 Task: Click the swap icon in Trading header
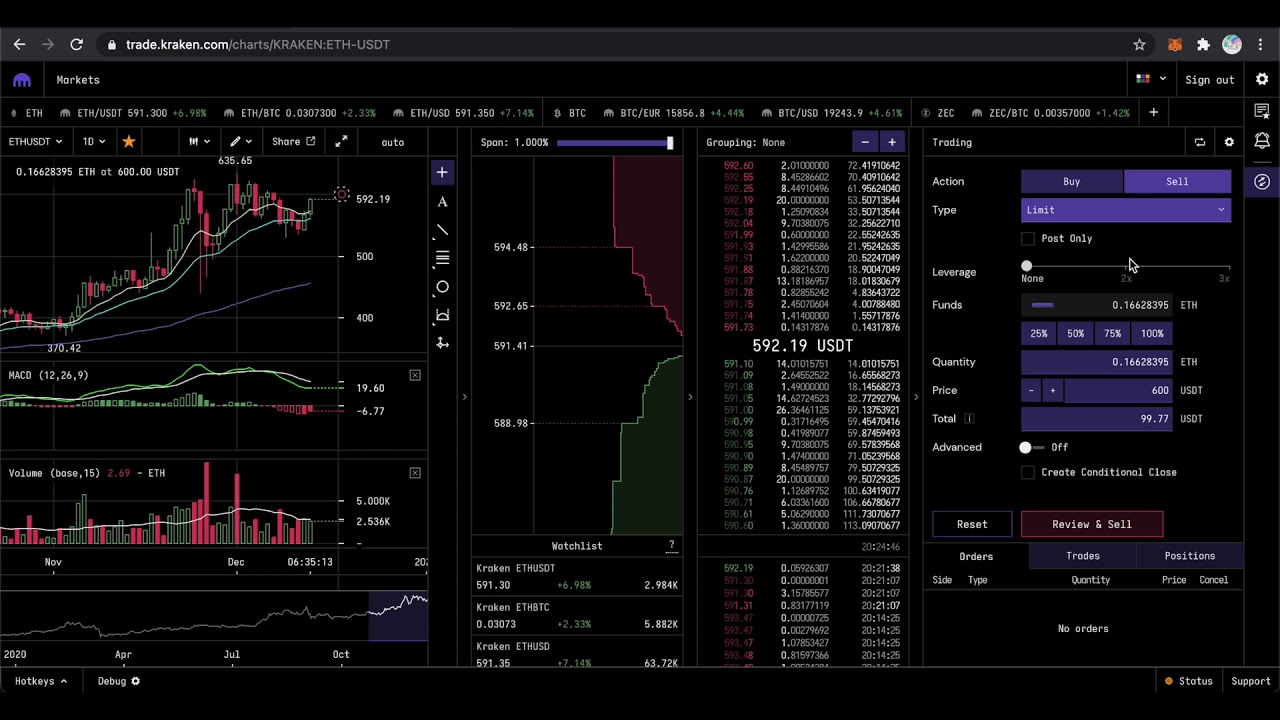pos(1200,142)
